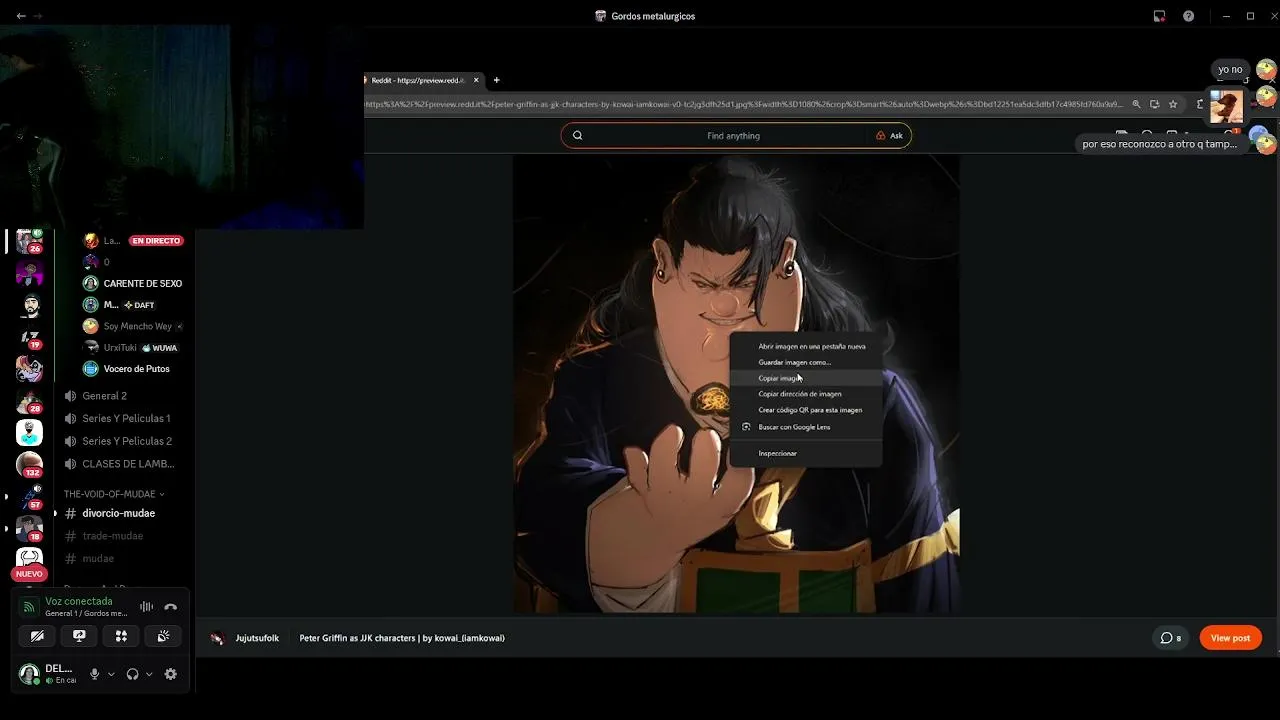This screenshot has width=1280, height=720.
Task: Click Discord forward navigation arrow
Action: (38, 16)
